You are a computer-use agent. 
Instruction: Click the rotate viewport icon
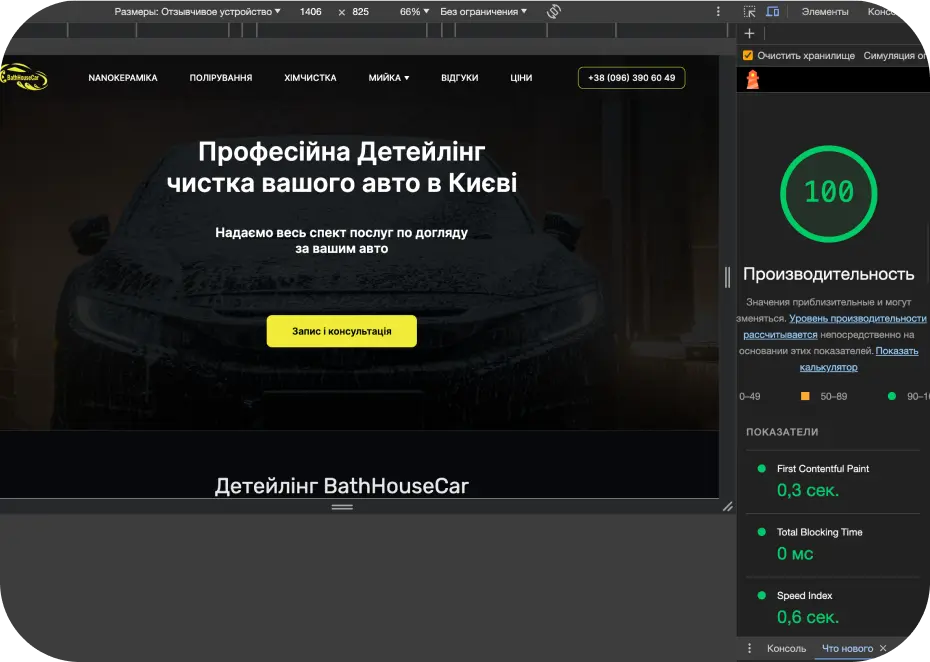pyautogui.click(x=553, y=11)
